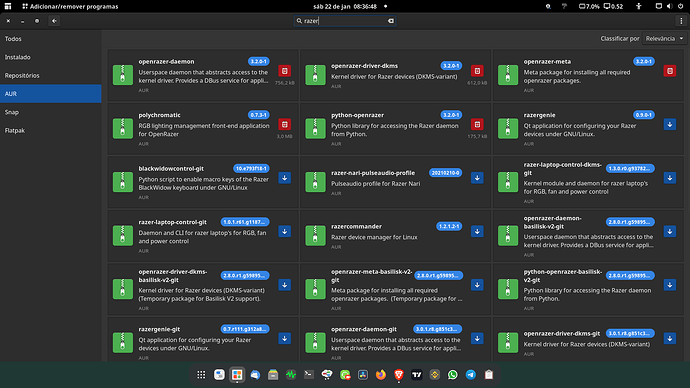Open the system volume indicator
The image size is (690, 388).
click(669, 6)
